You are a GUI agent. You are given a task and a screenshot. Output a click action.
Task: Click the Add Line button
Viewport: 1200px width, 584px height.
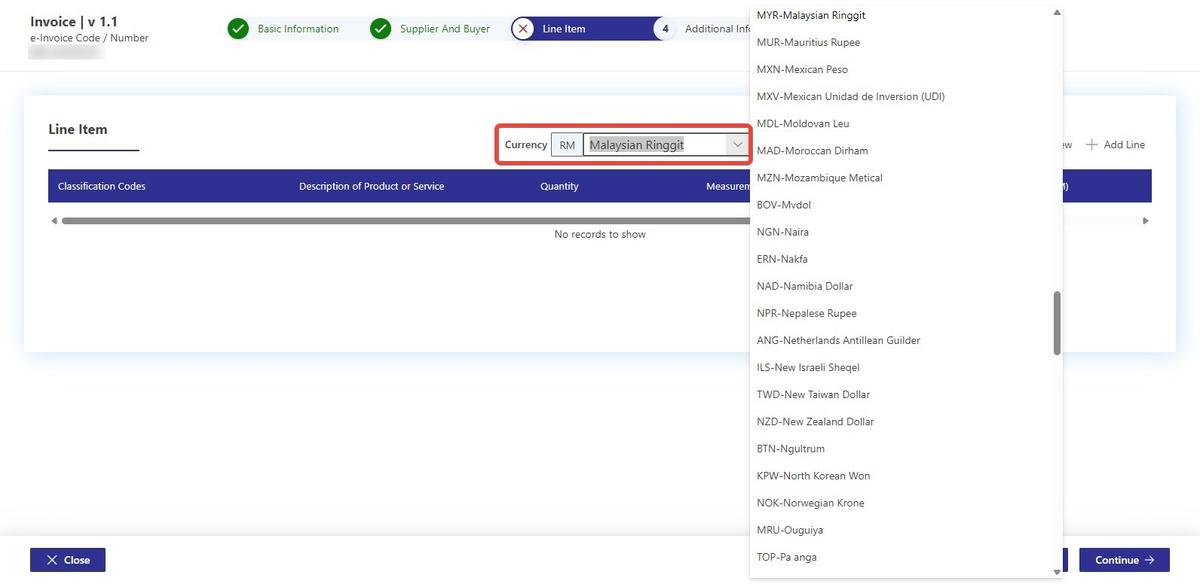1115,145
